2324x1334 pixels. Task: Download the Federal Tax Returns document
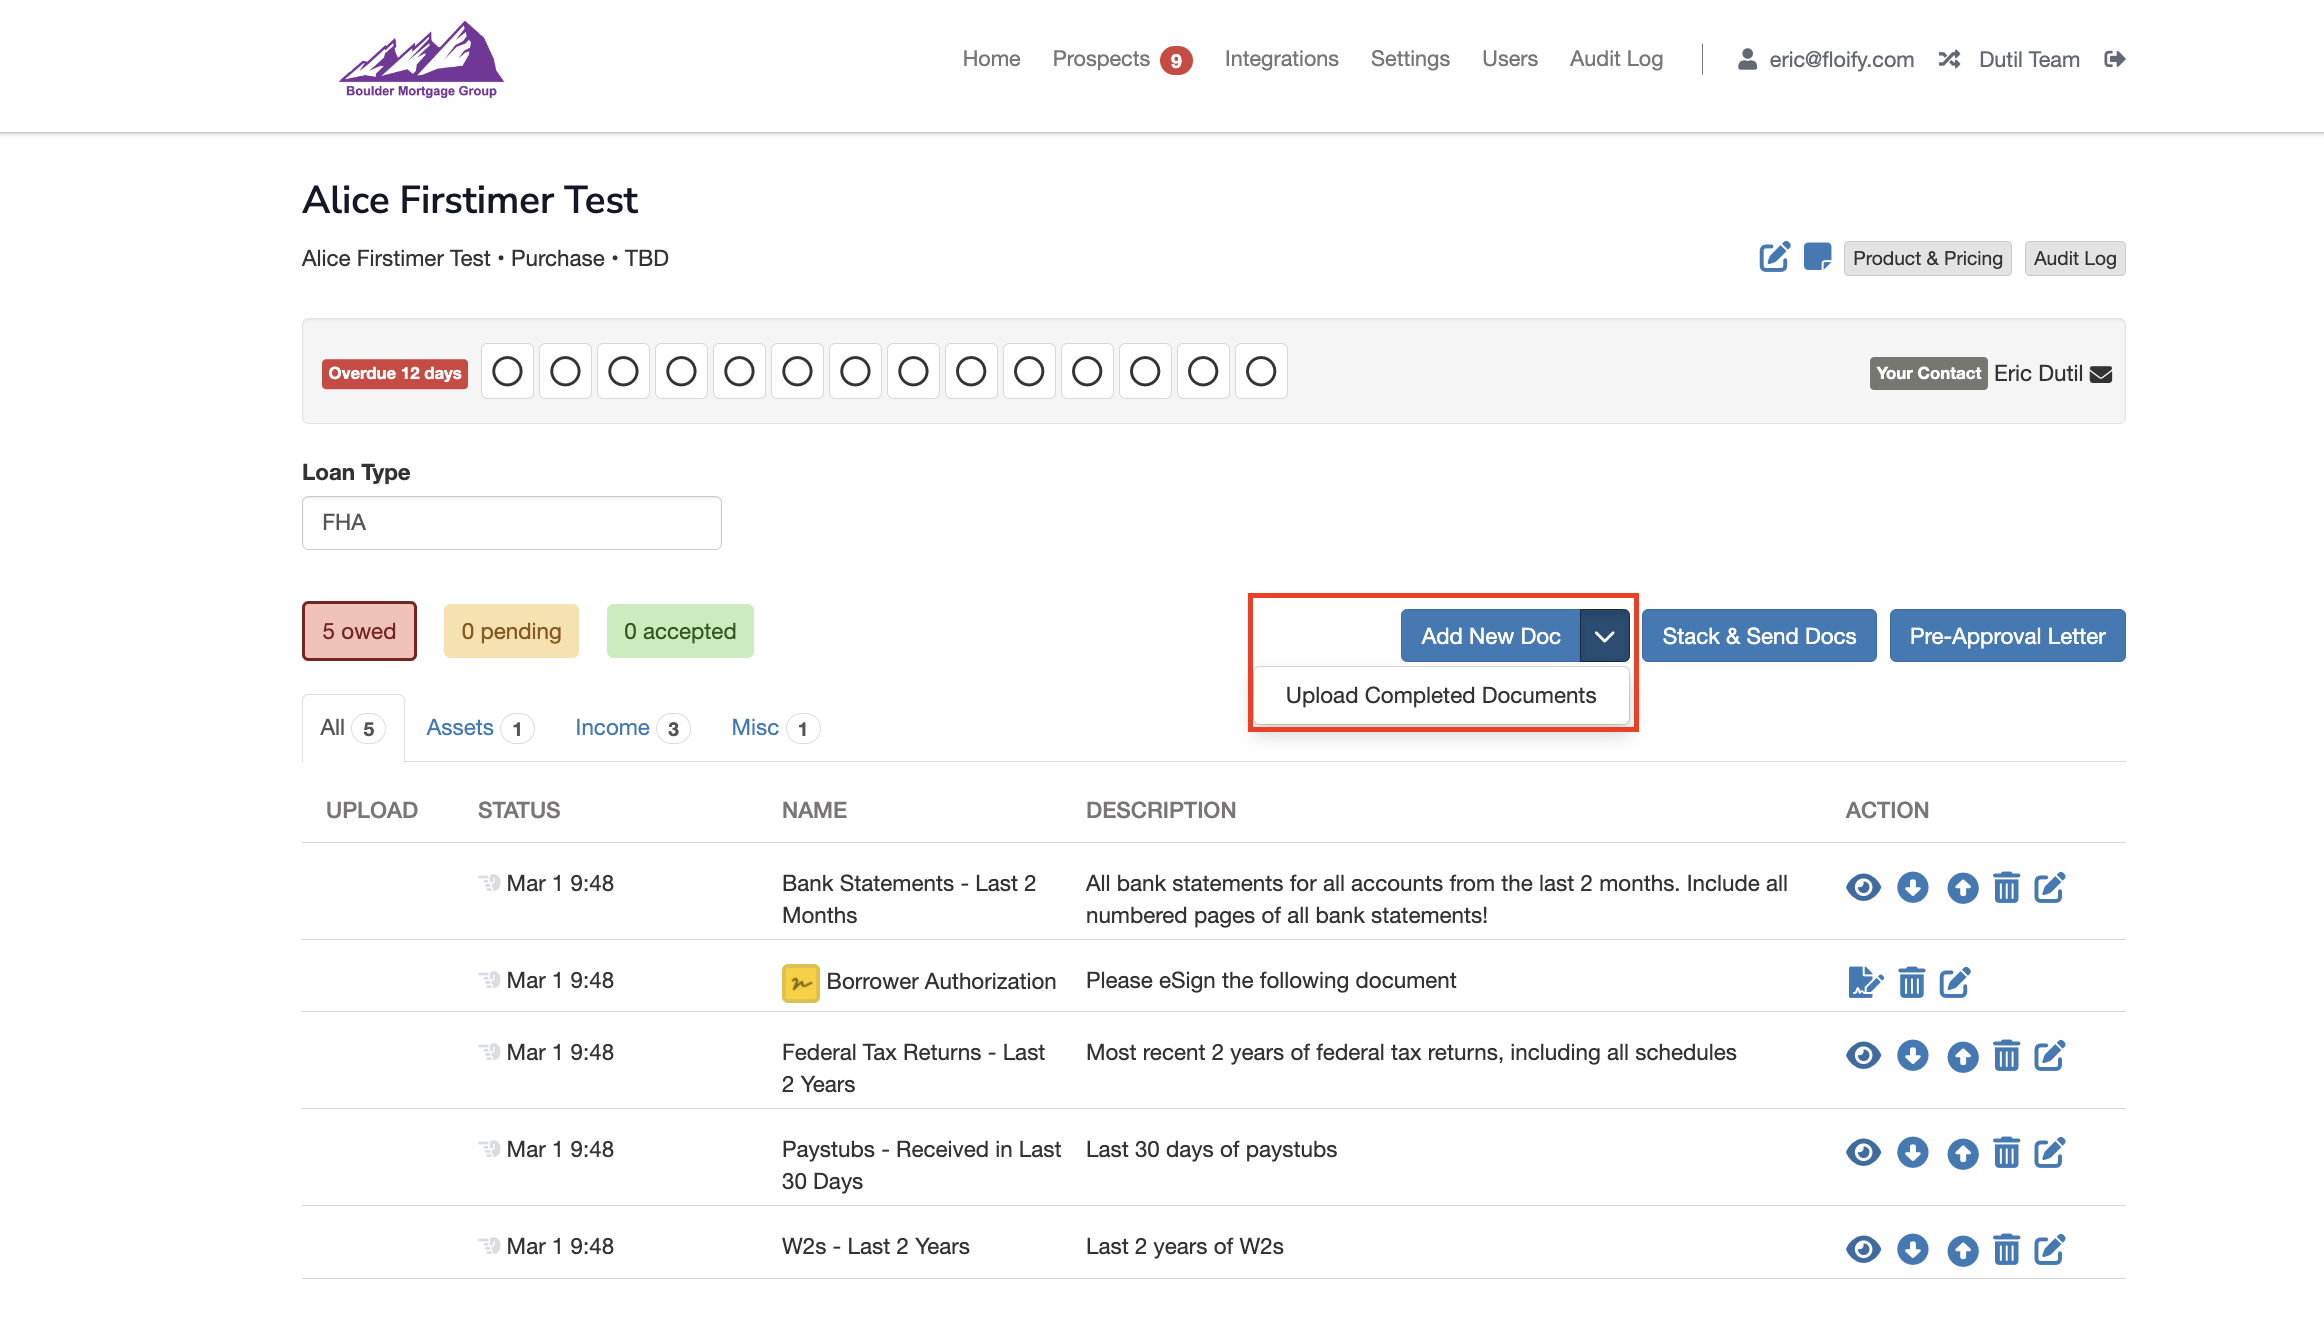click(1912, 1055)
